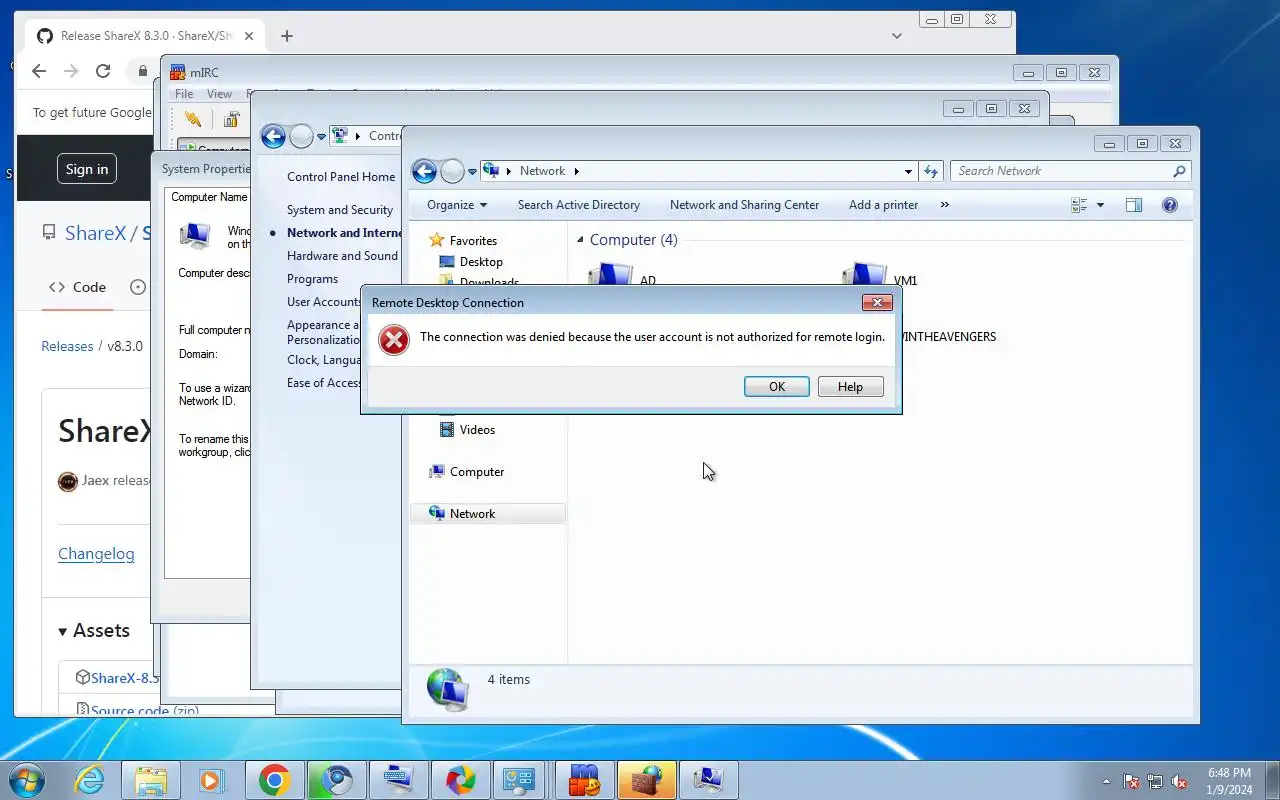Select Computer in the navigation pane
Viewport: 1280px width, 800px height.
[x=476, y=472]
